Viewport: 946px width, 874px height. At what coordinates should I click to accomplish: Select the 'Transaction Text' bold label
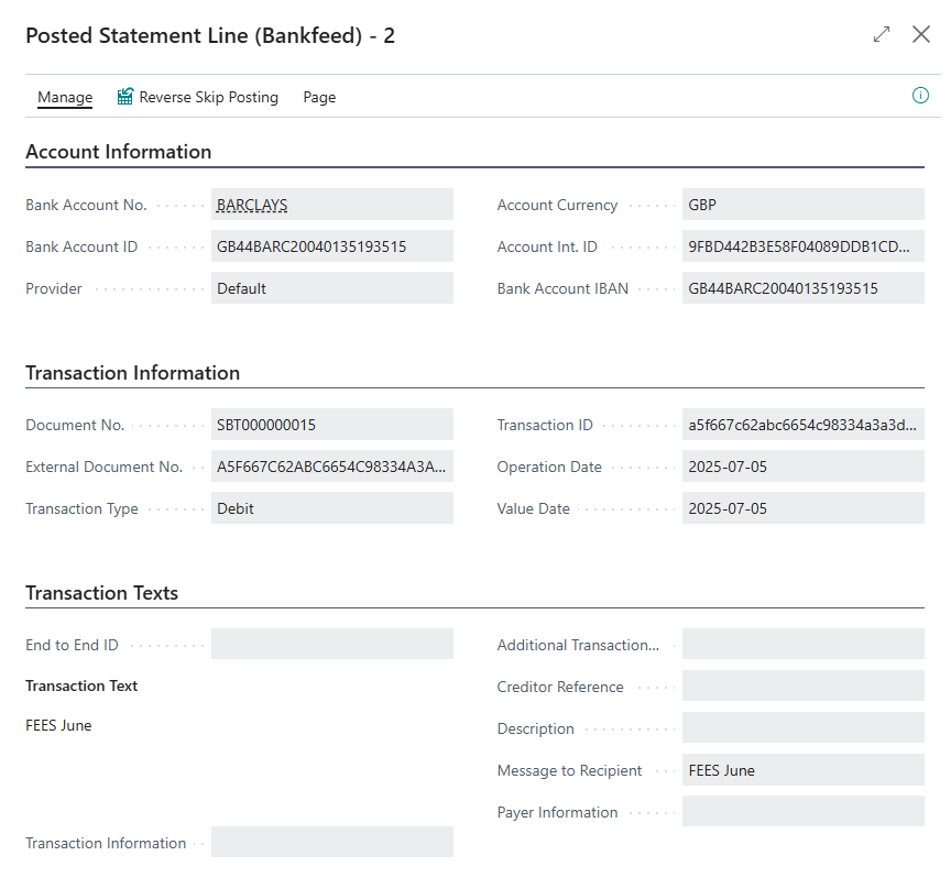[81, 686]
